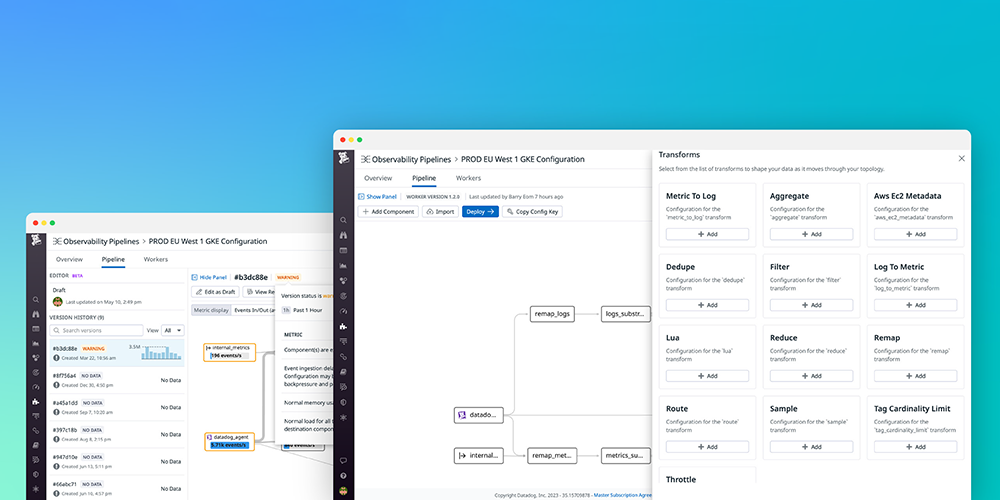Add the Sample transform
1000x500 pixels.
pyautogui.click(x=811, y=447)
